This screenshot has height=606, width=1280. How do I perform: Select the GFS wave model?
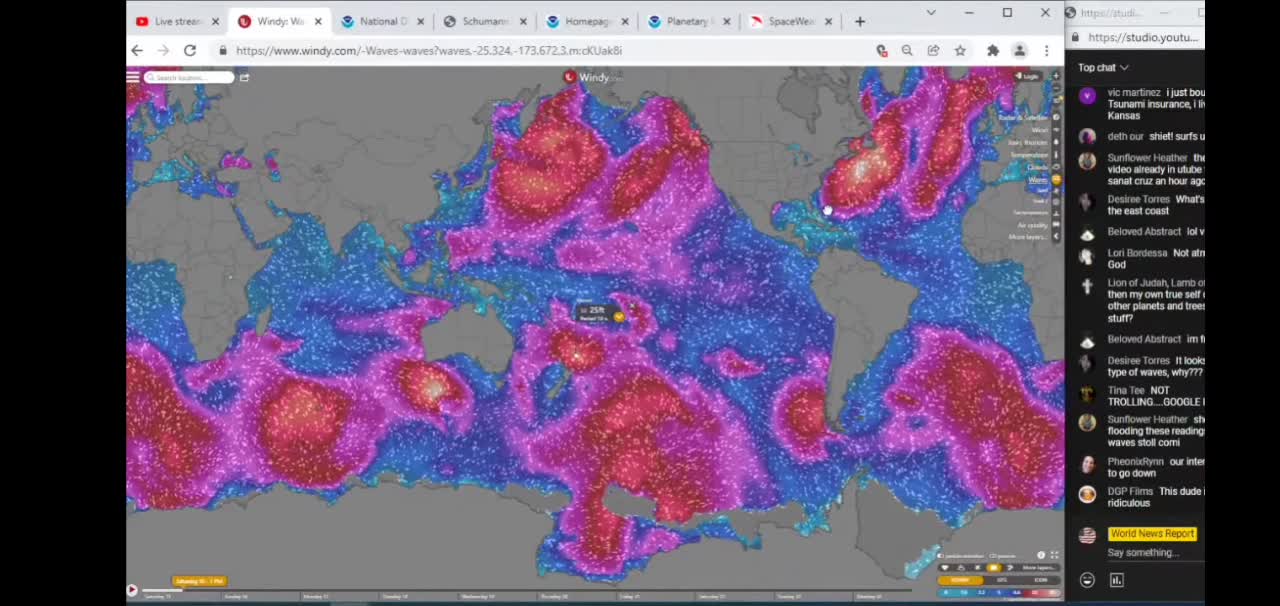[x=1002, y=580]
